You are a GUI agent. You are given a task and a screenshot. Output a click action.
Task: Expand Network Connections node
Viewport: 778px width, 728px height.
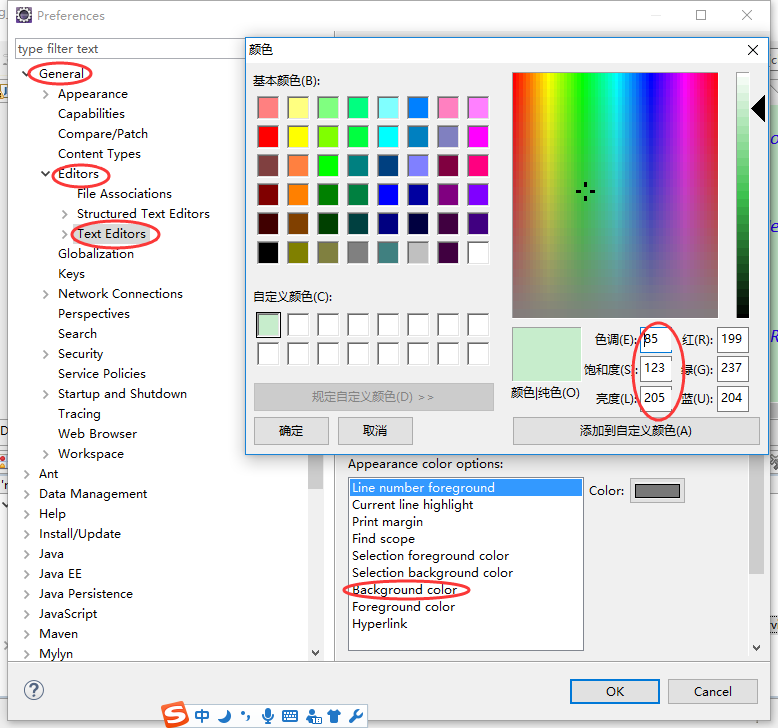point(46,294)
